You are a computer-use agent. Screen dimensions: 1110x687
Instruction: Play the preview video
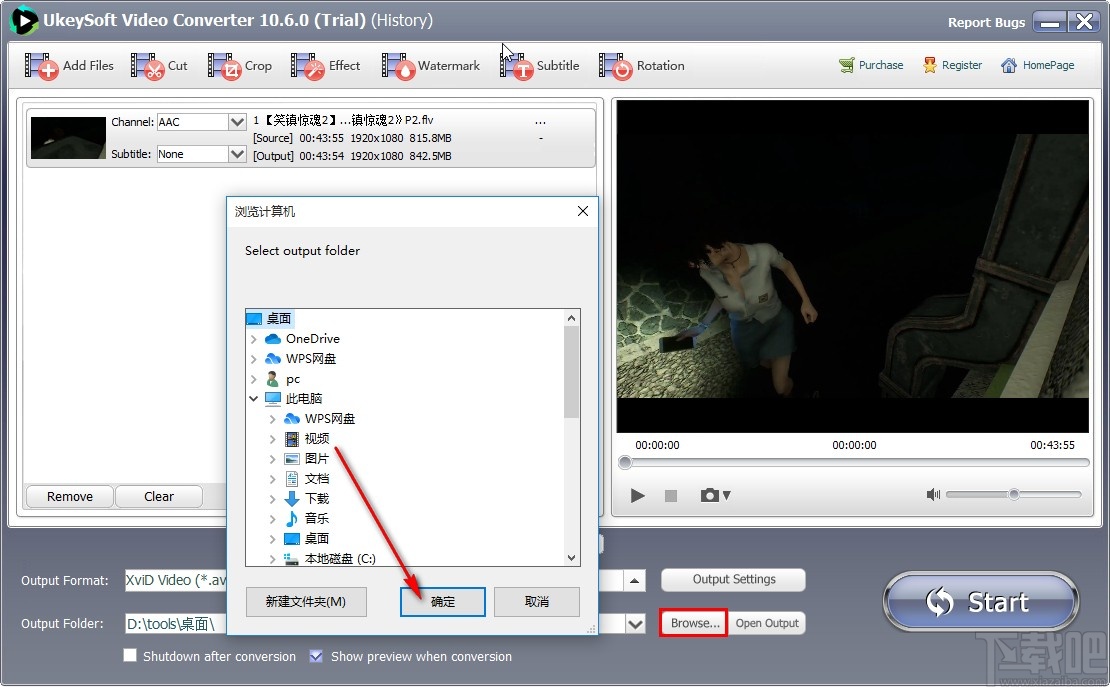coord(637,495)
